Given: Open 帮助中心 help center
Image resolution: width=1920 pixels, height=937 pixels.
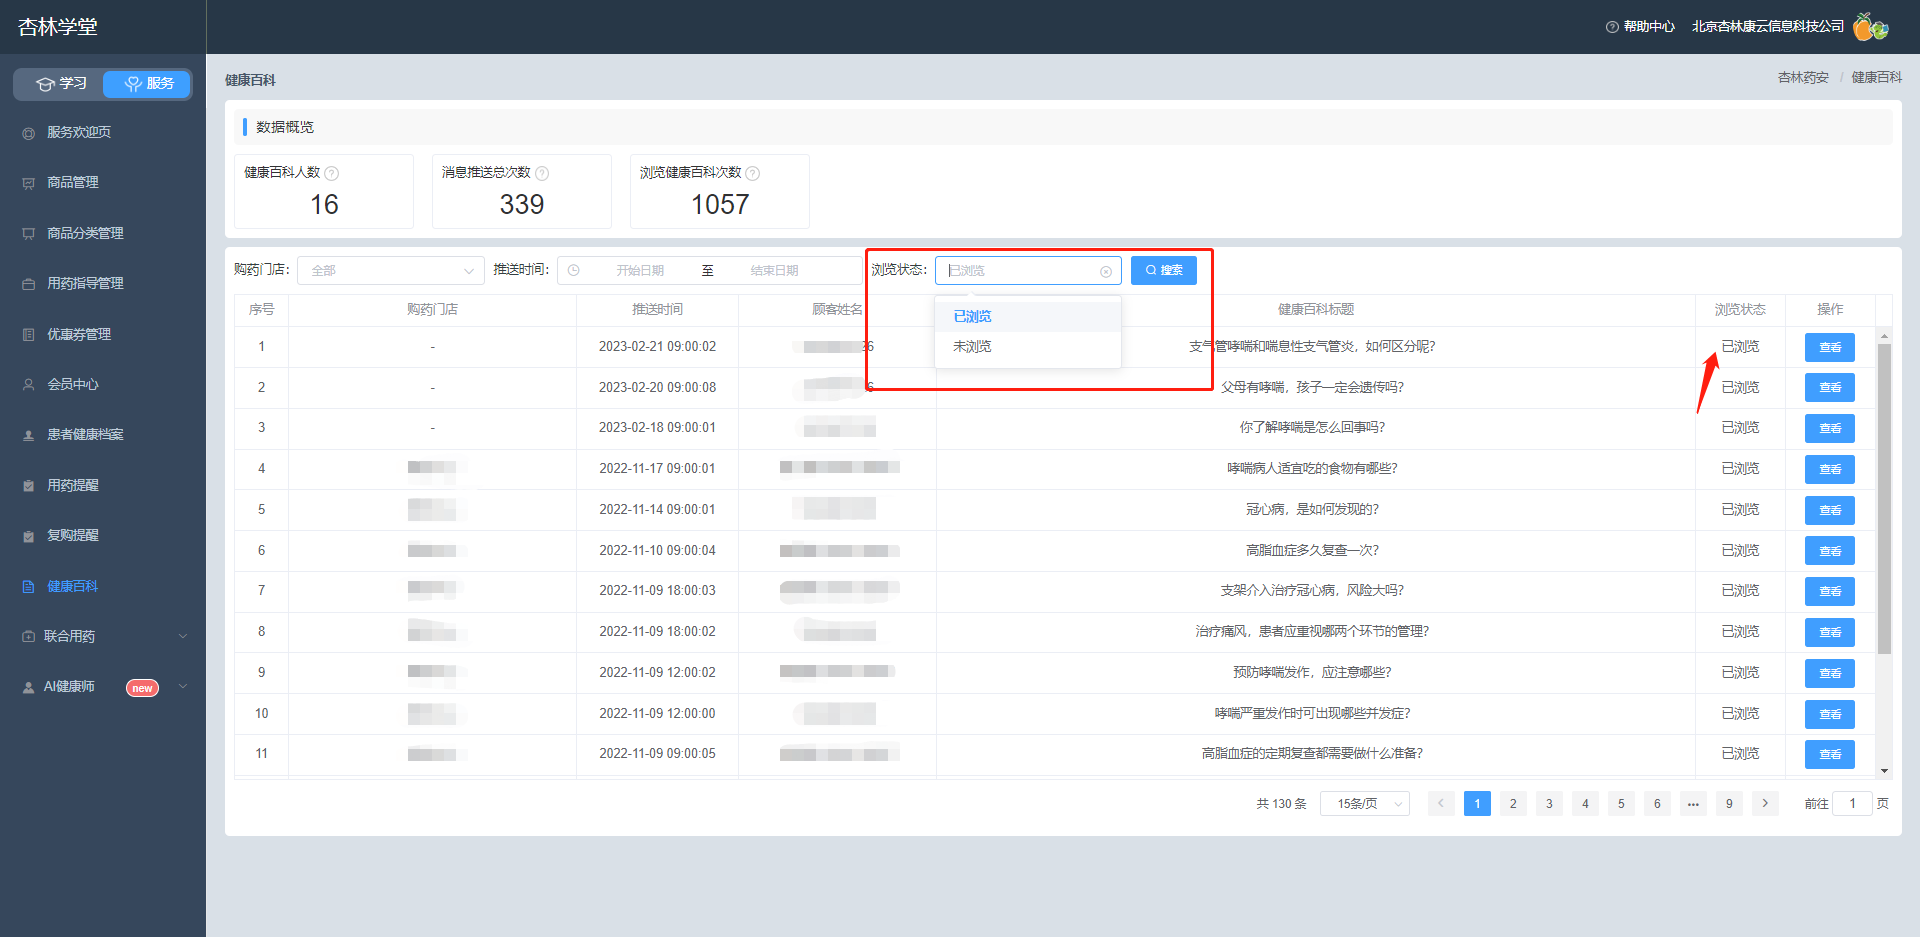Looking at the screenshot, I should (x=1640, y=27).
